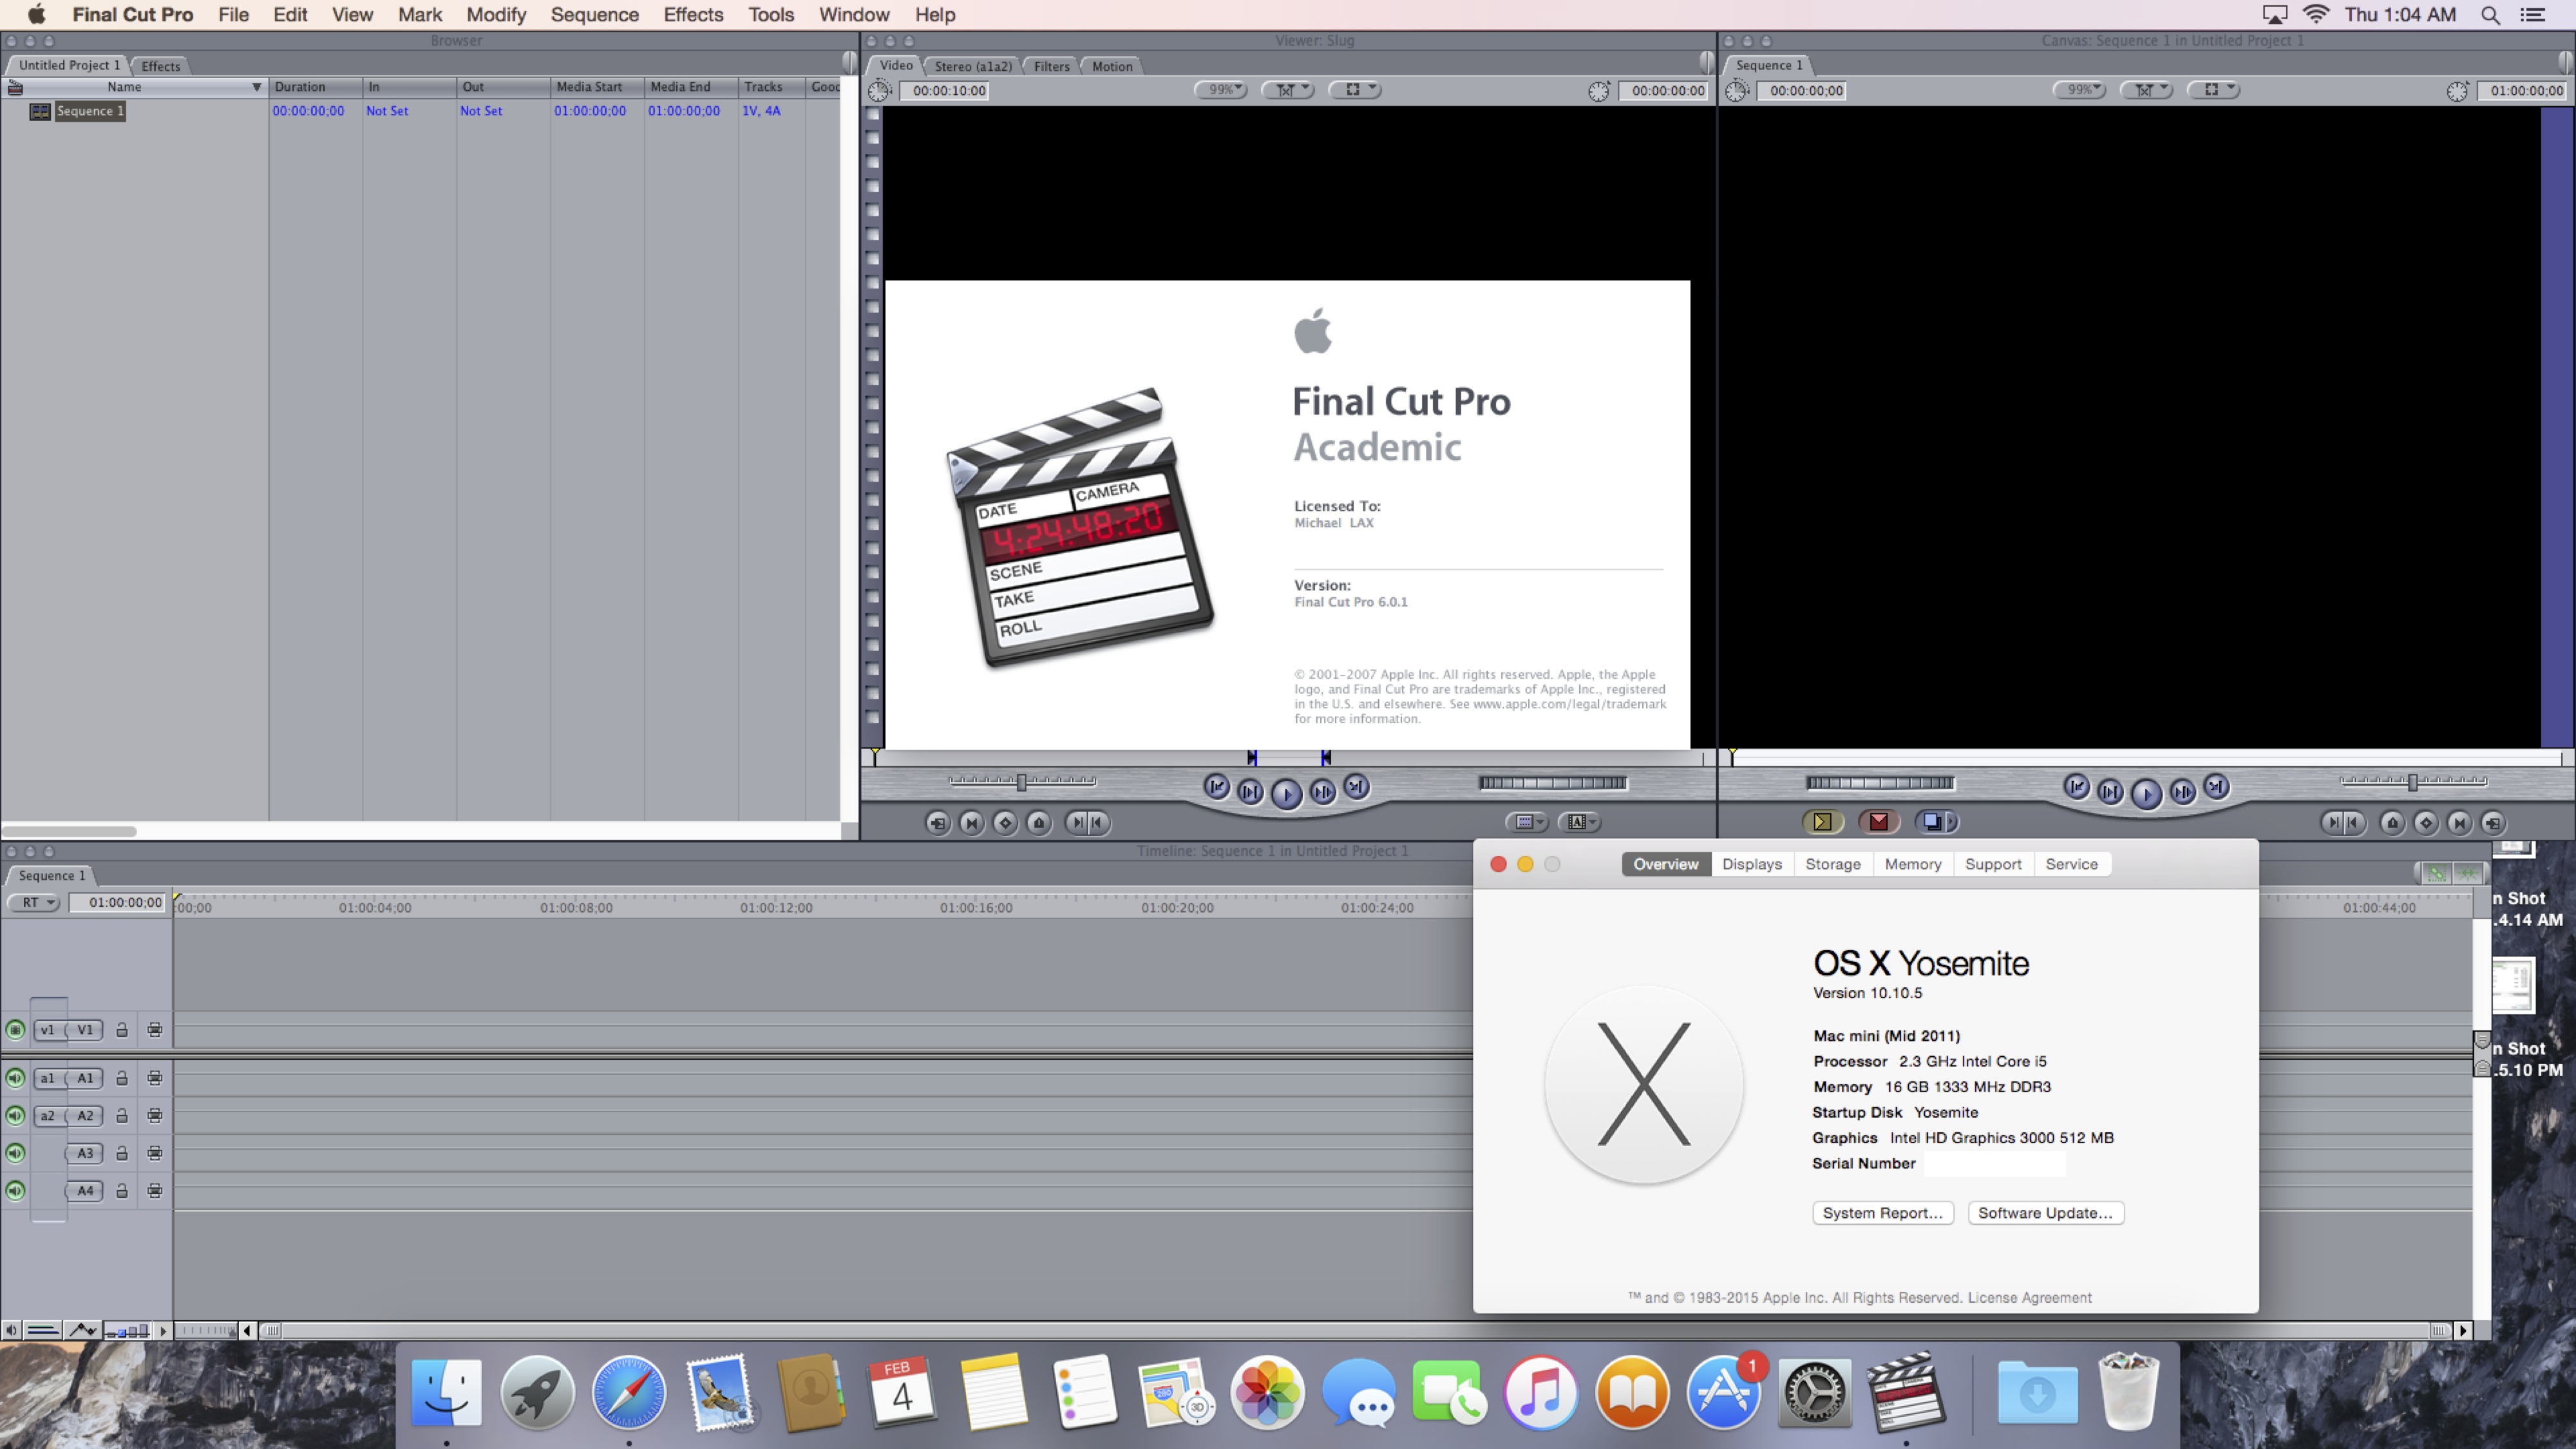Toggle Clip Keyframes display in Timeline
Viewport: 2576px width, 1449px height.
tap(43, 1330)
